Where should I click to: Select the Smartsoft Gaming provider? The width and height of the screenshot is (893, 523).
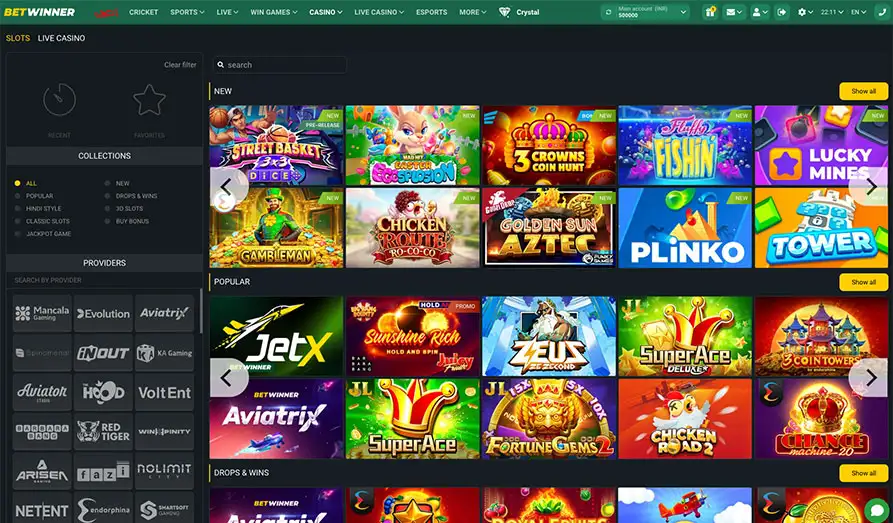(x=164, y=508)
